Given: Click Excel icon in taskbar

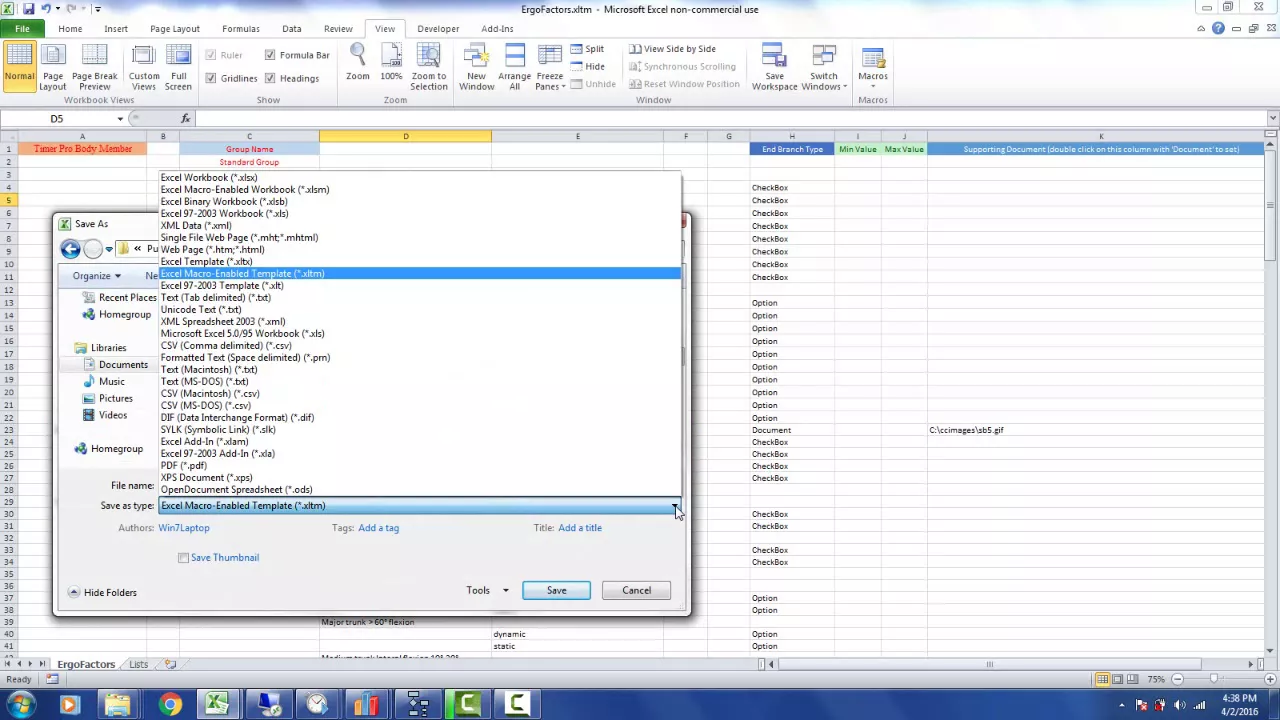Looking at the screenshot, I should pos(217,704).
